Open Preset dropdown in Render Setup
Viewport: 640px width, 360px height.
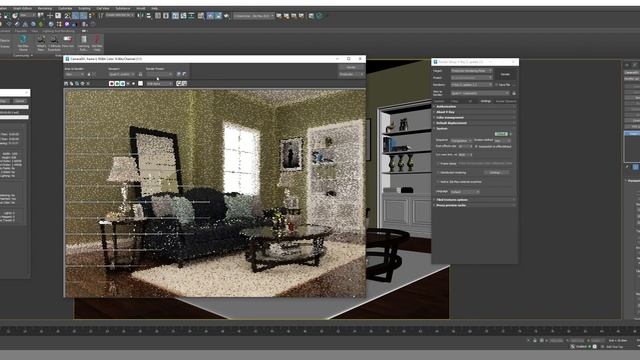(471, 78)
